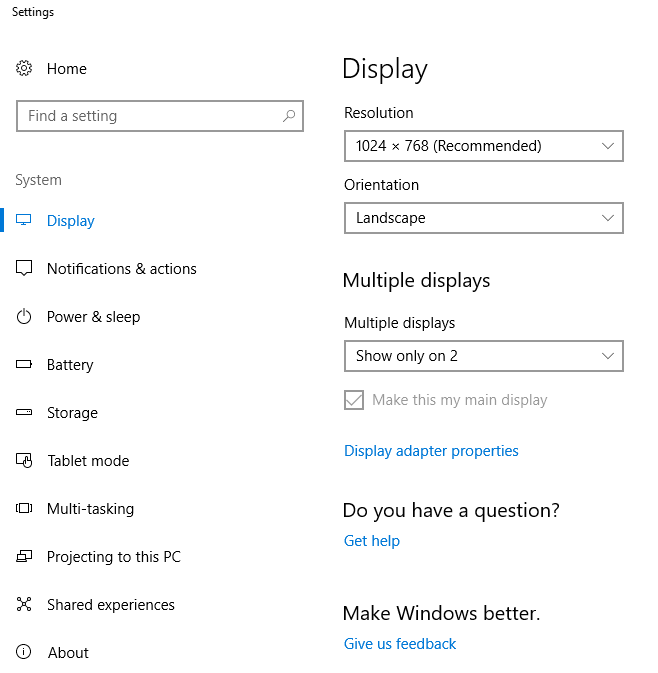The height and width of the screenshot is (673, 658).
Task: Click the Get help link
Action: click(372, 541)
